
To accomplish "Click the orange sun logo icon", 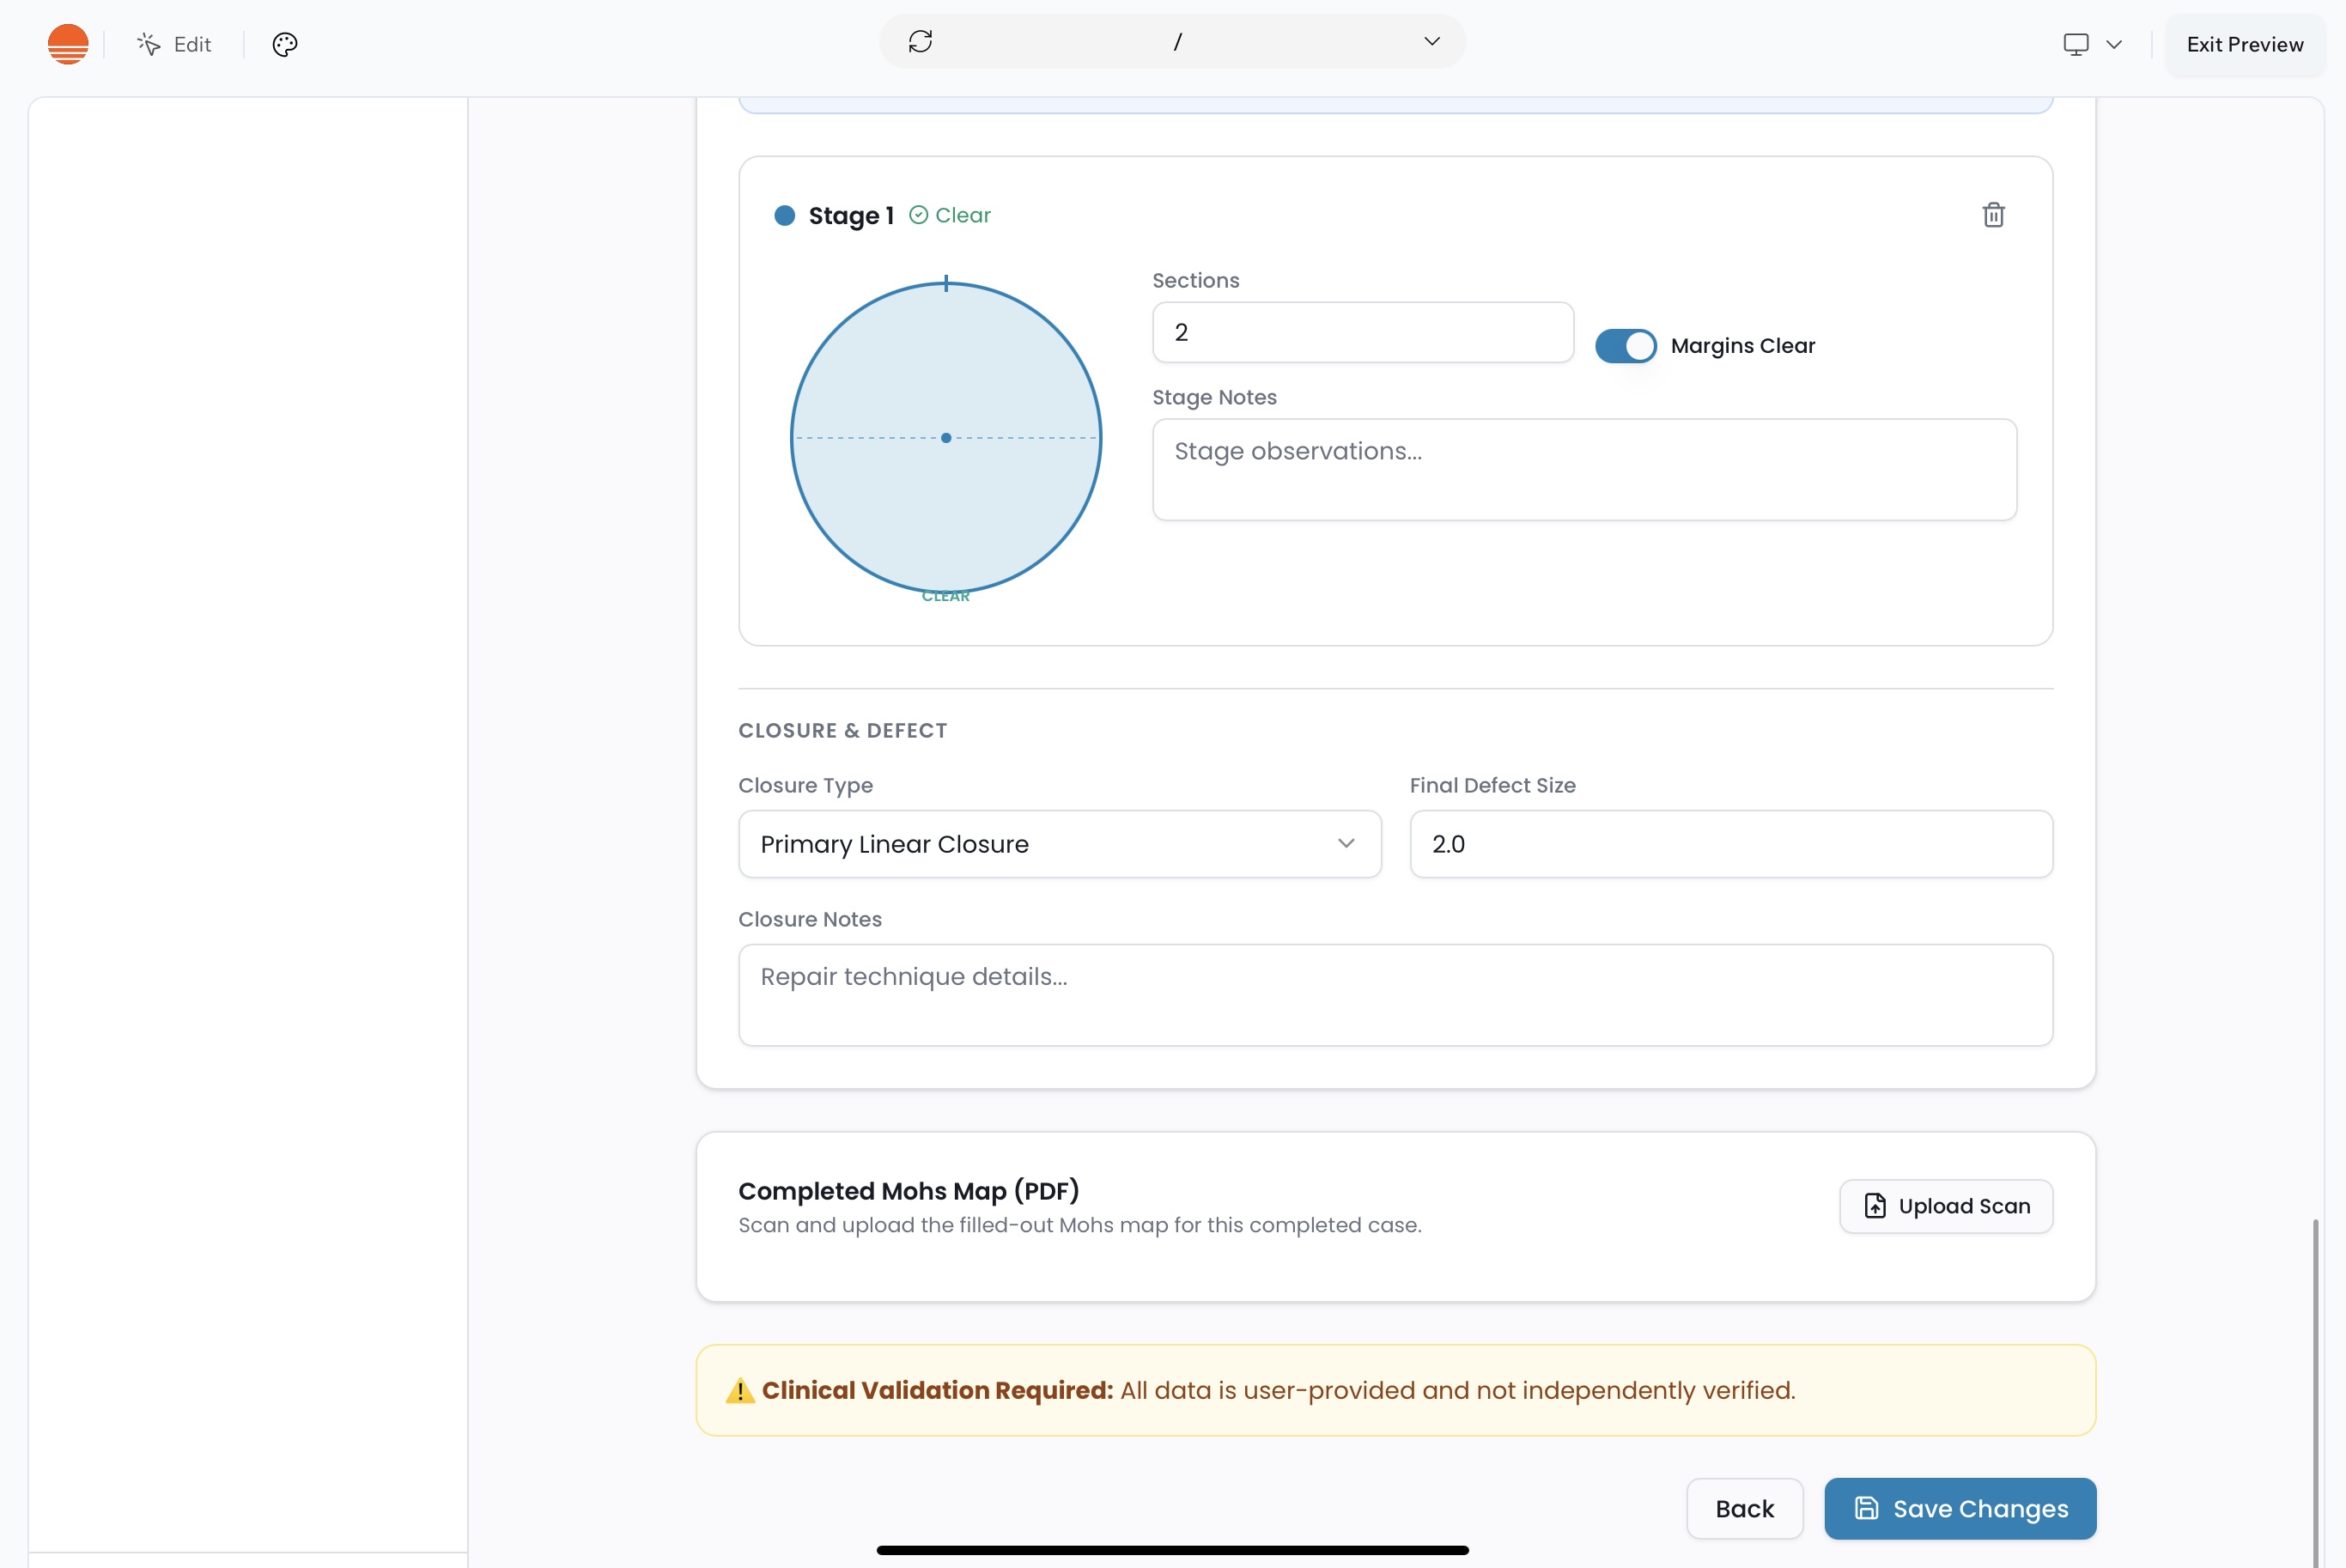I will pyautogui.click(x=68, y=44).
